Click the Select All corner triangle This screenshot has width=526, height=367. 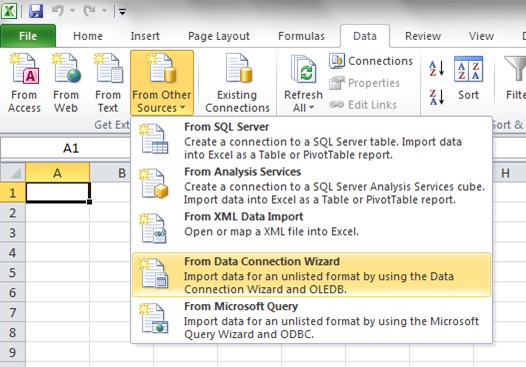[13, 173]
